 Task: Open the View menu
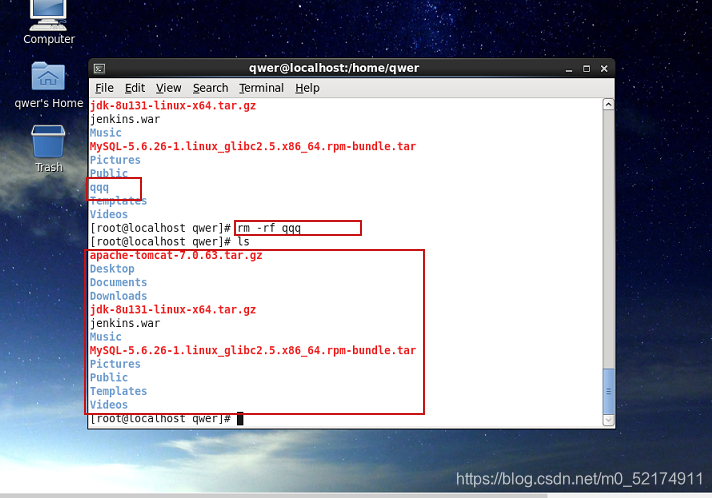168,88
